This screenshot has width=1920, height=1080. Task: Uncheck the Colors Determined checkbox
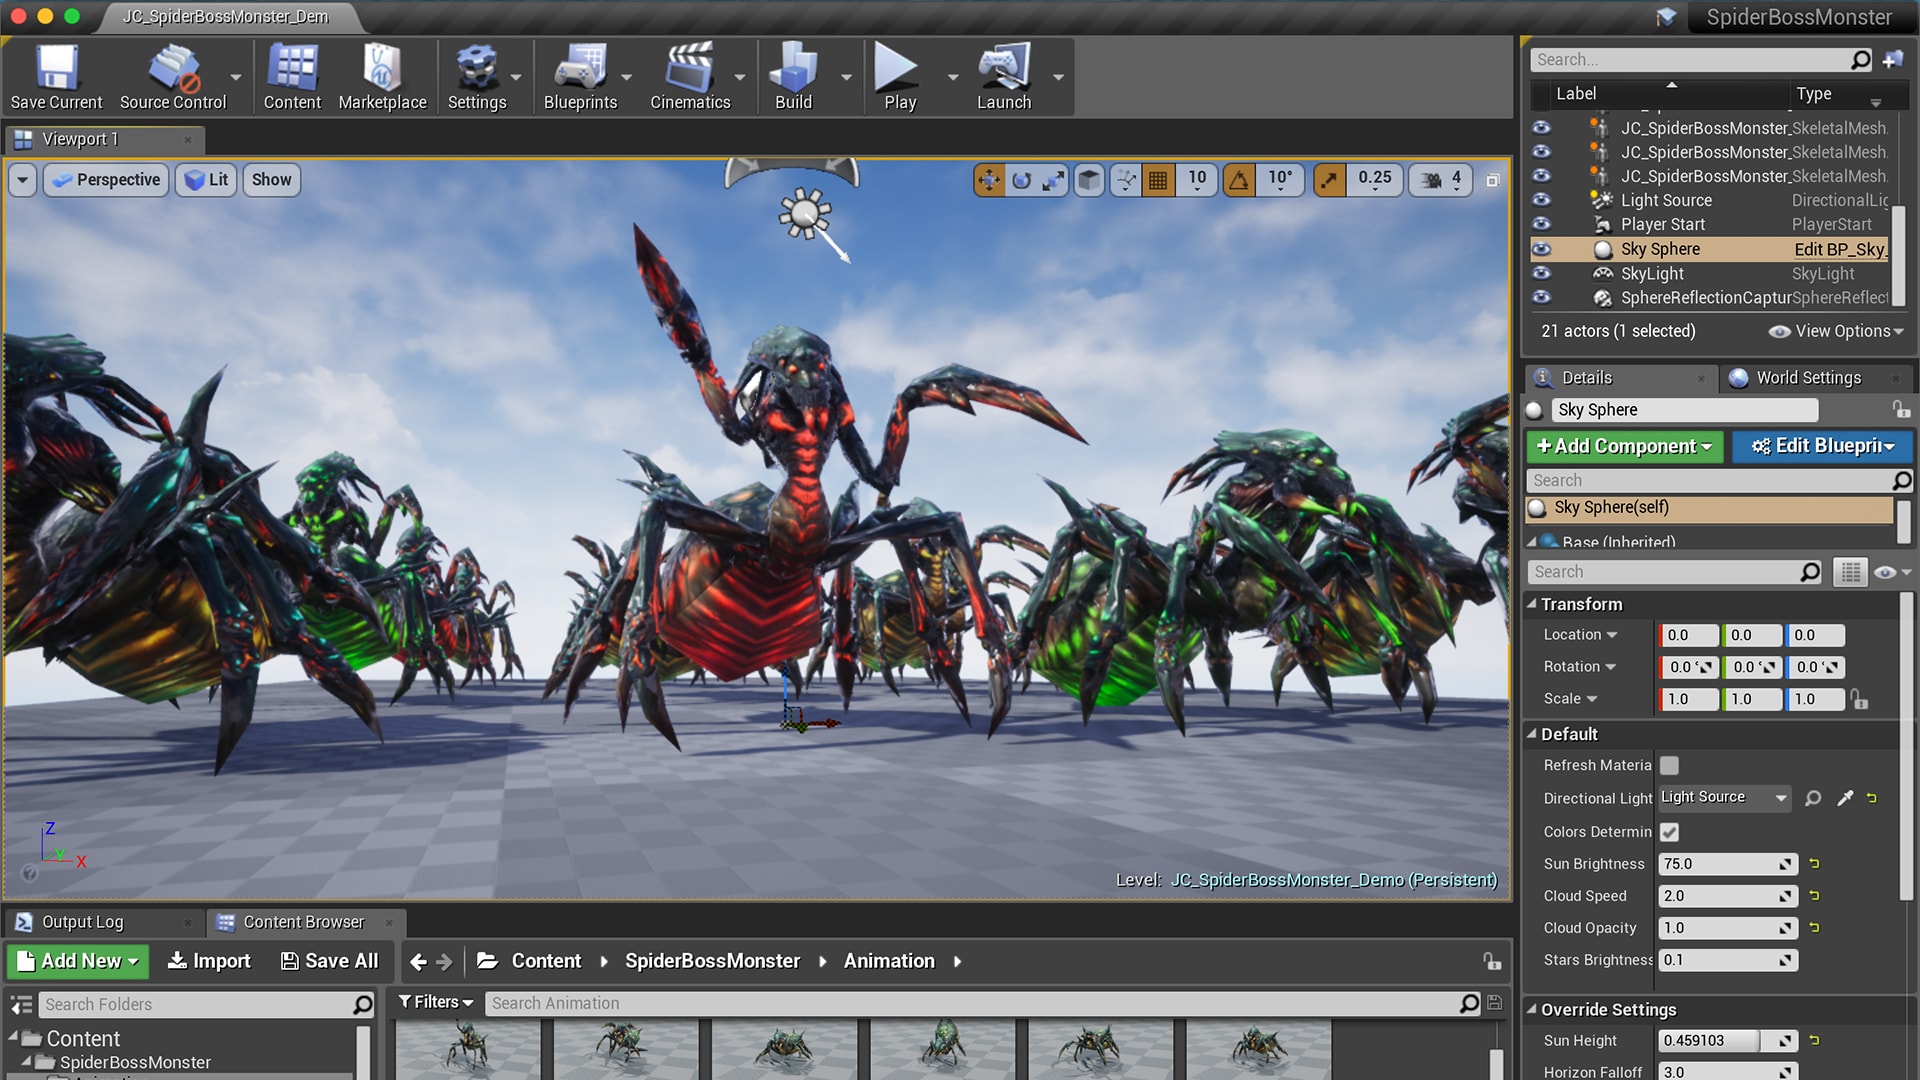(1669, 831)
